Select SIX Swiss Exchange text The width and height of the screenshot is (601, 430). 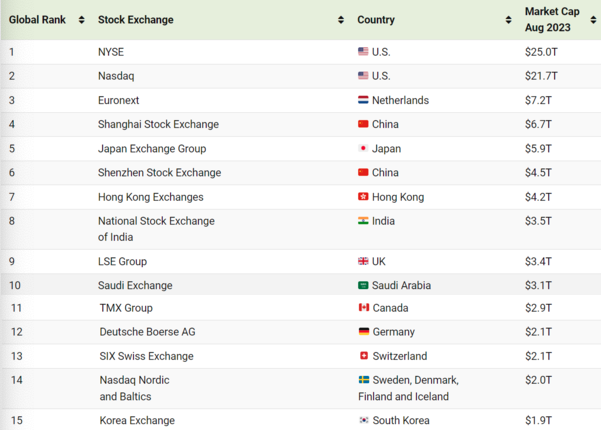coord(146,356)
